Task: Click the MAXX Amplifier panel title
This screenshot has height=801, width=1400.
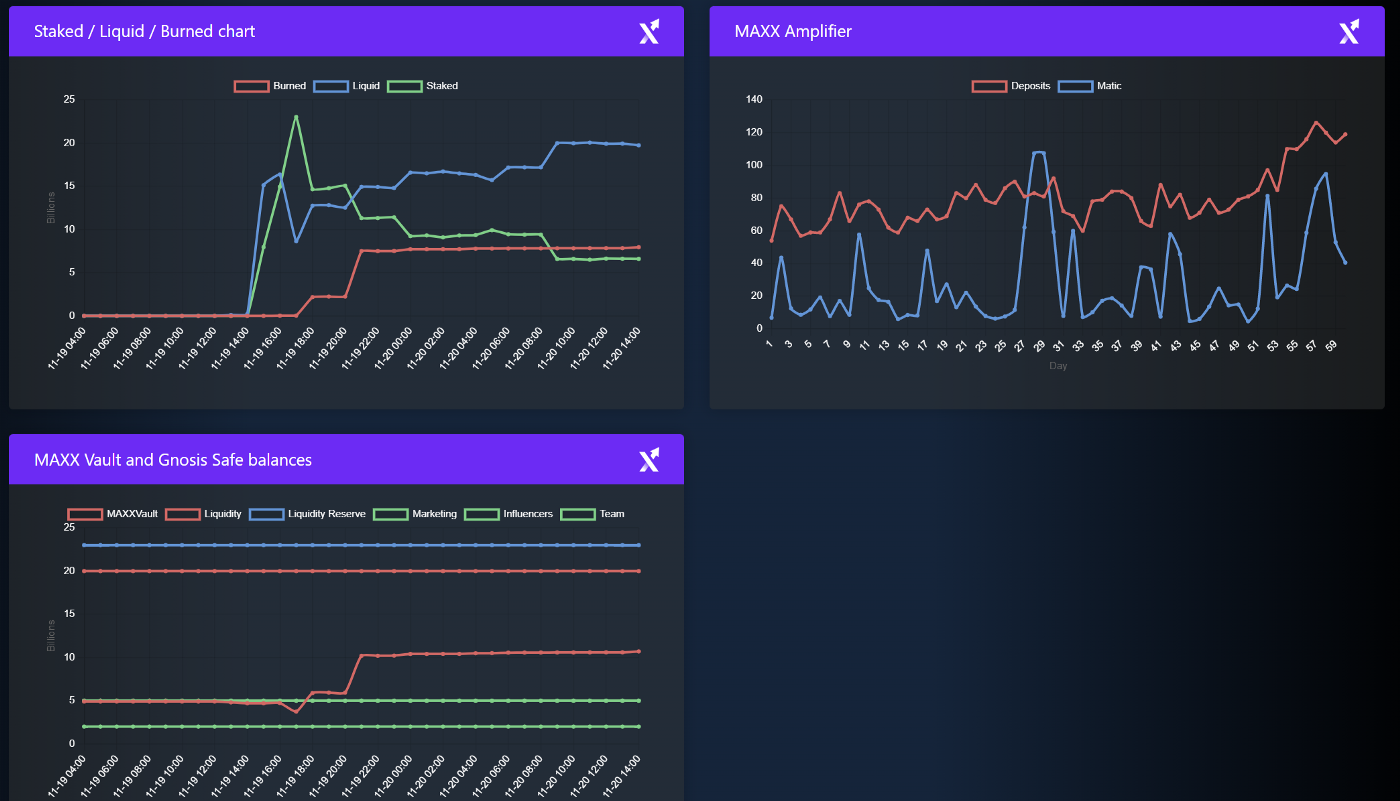Action: tap(793, 32)
